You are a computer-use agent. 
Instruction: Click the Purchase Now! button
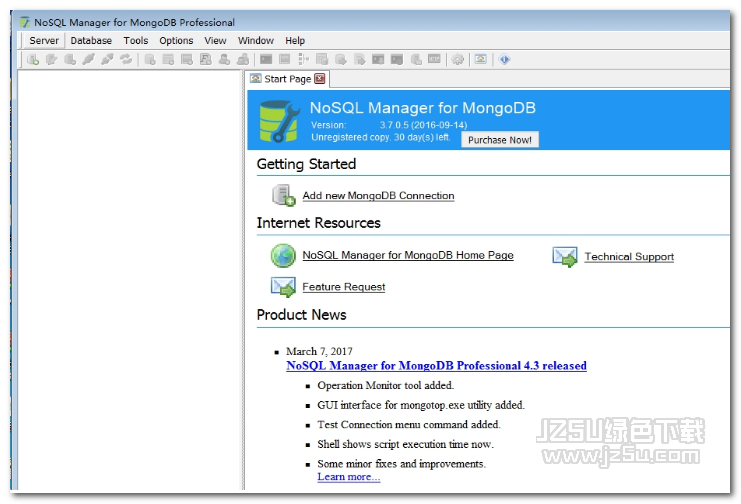tap(500, 140)
